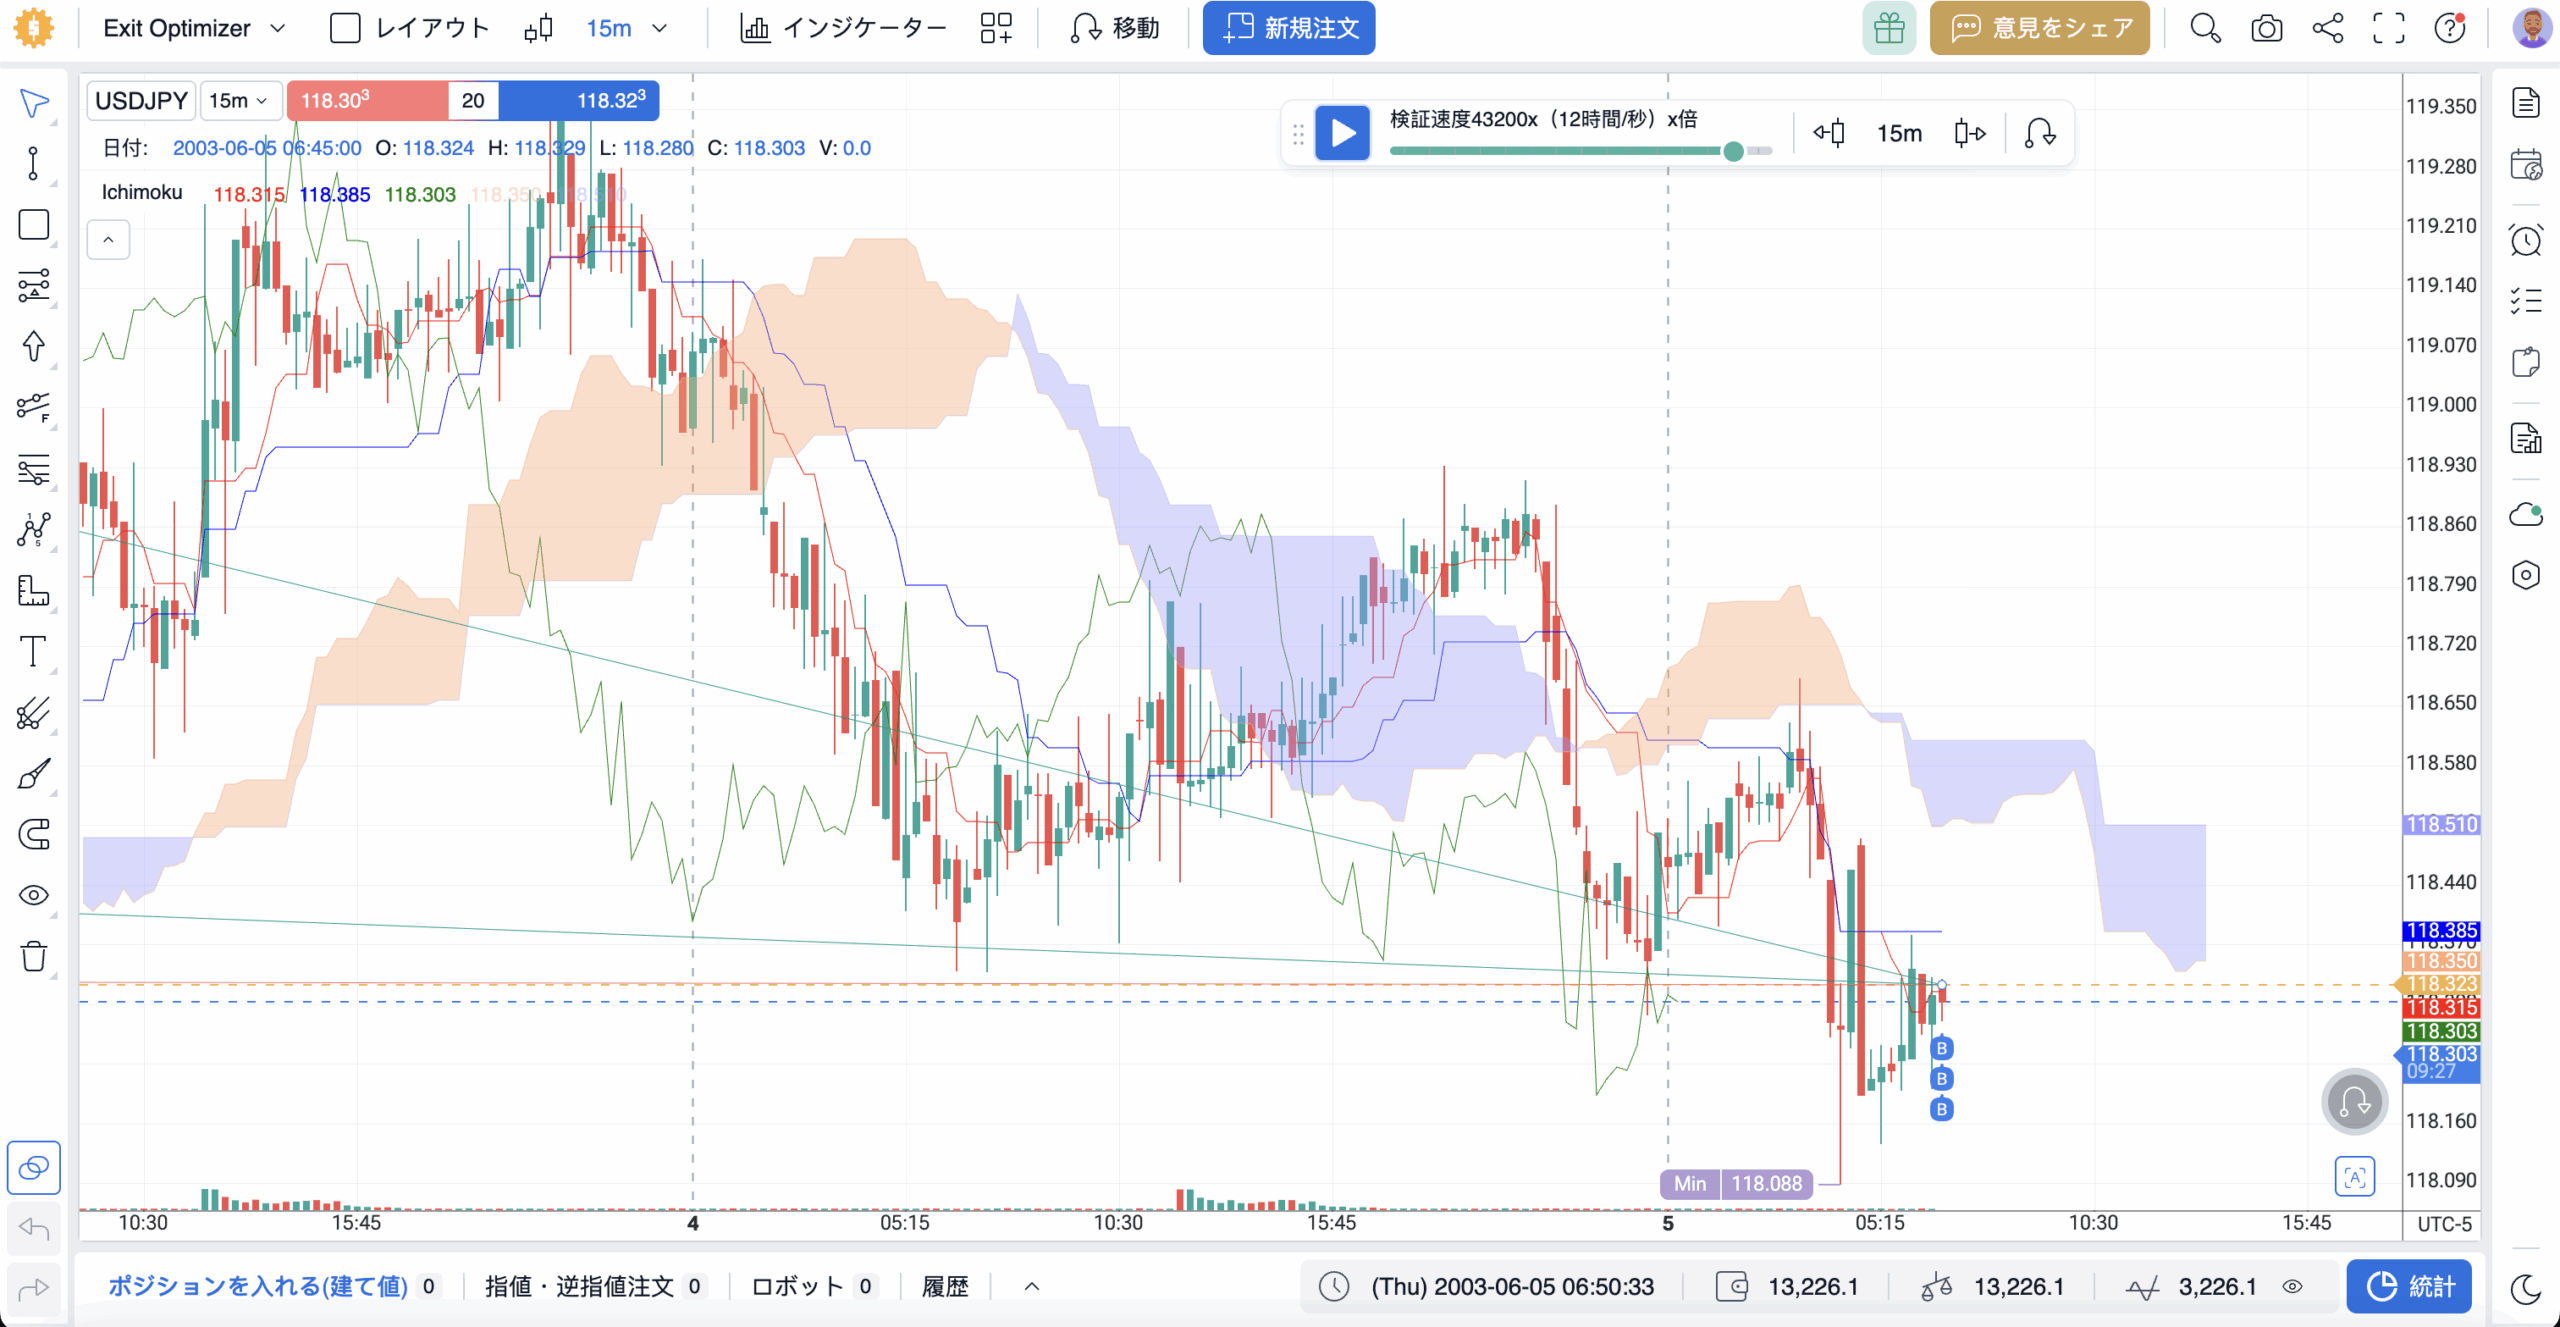
Task: Take a chart snapshot with camera icon
Action: (x=2266, y=28)
